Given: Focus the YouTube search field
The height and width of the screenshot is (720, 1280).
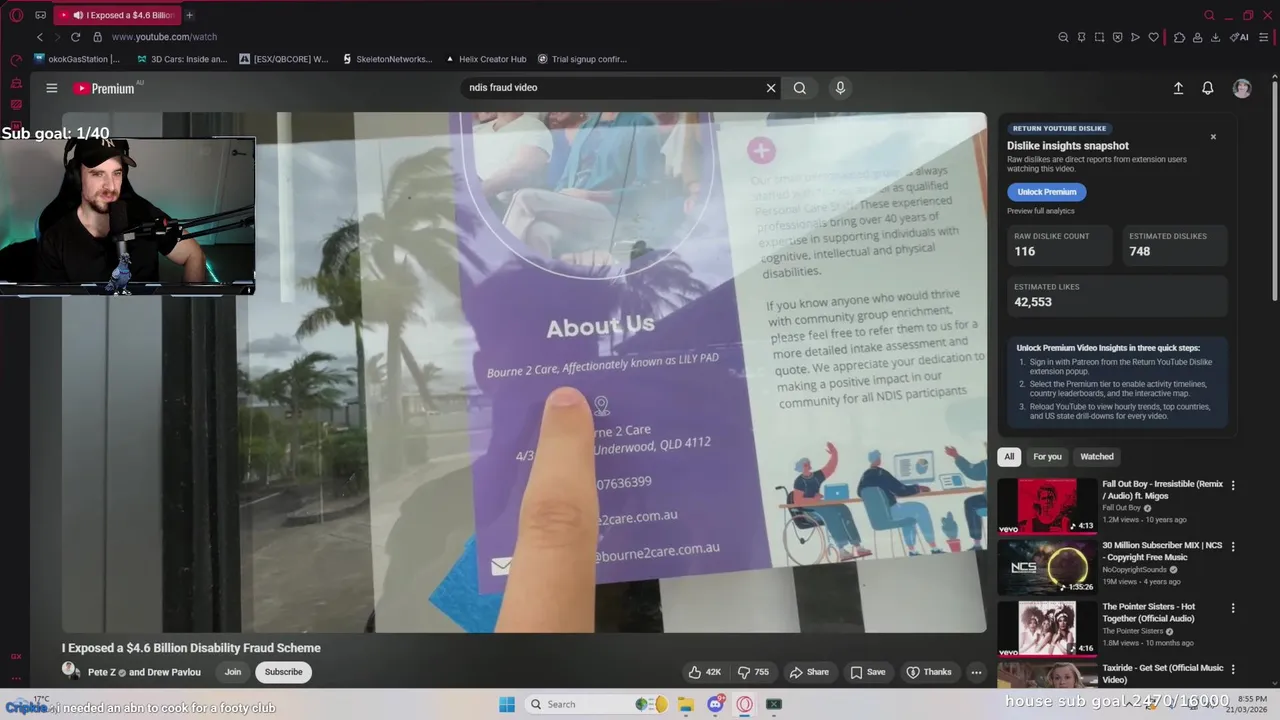Looking at the screenshot, I should coord(612,88).
